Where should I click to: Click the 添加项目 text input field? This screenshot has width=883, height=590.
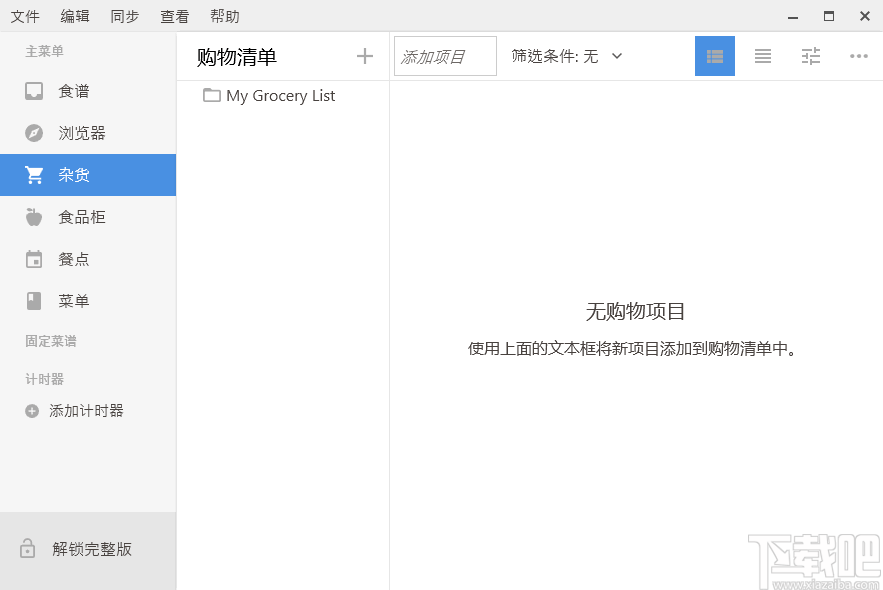pos(444,56)
